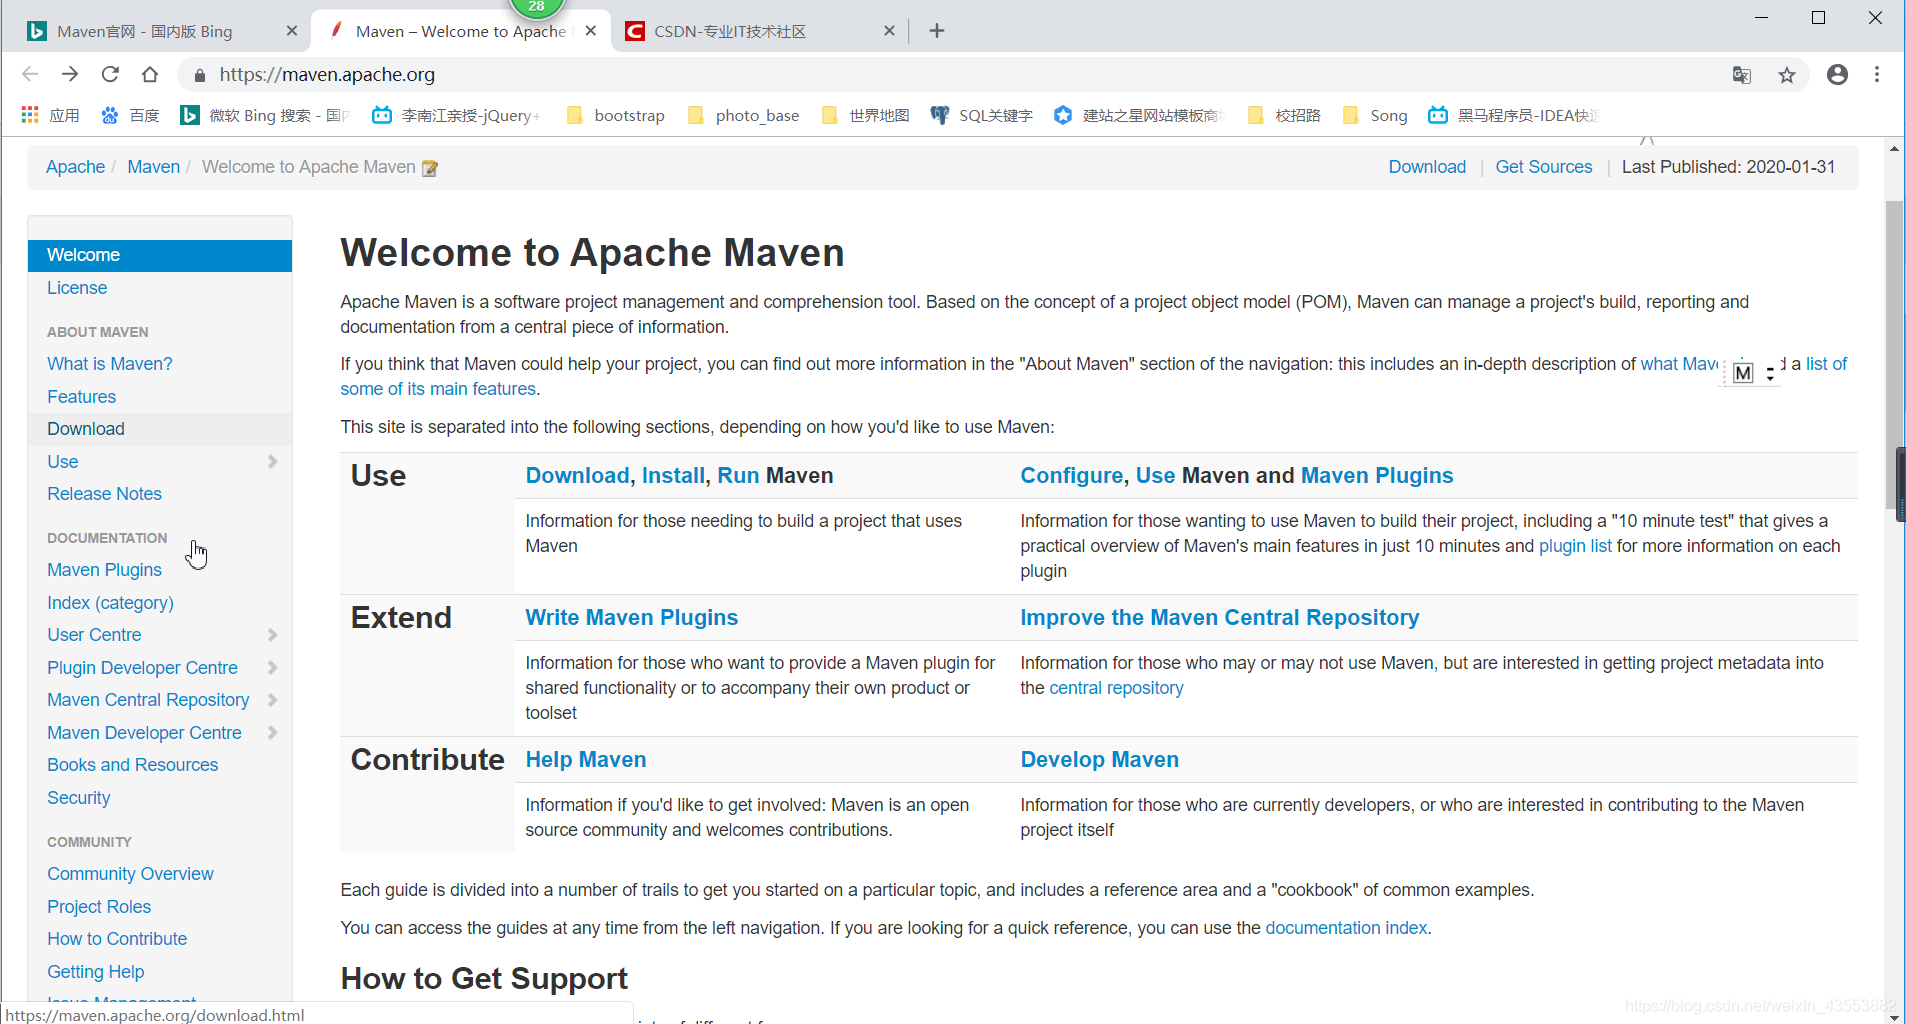Open the sidebar Download page
The image size is (1906, 1024).
tap(86, 429)
